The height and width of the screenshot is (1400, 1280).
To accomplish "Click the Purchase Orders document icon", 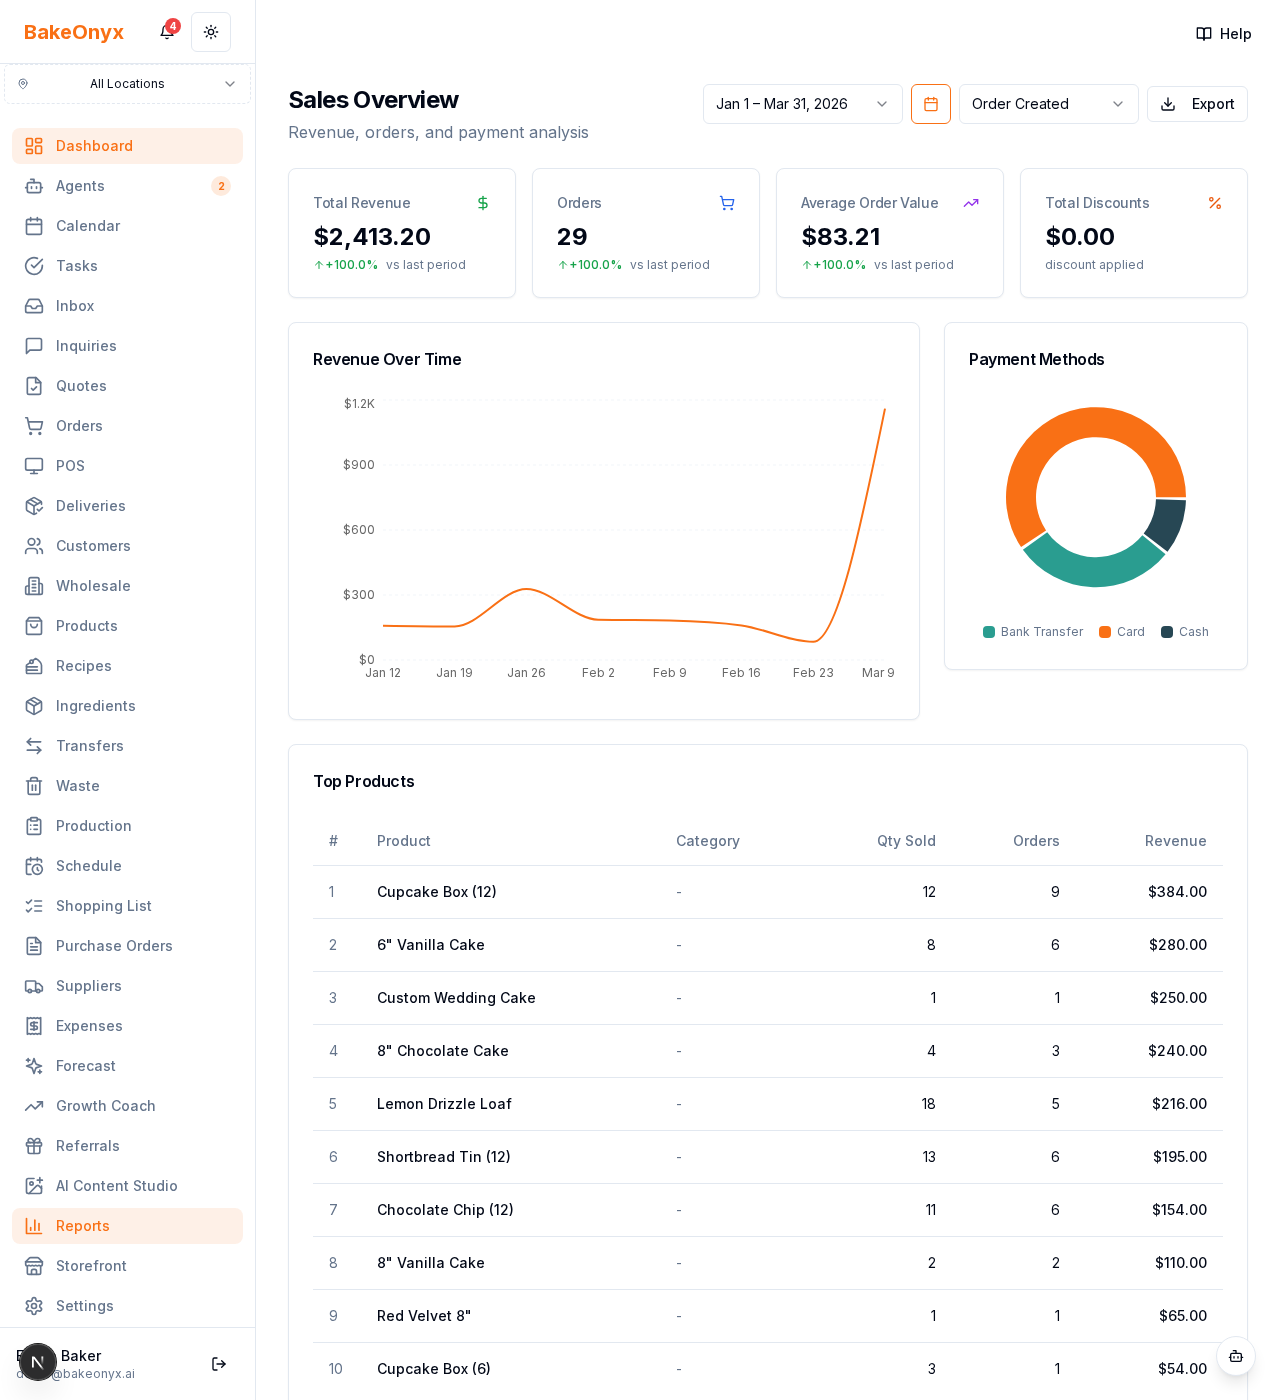I will pos(34,946).
